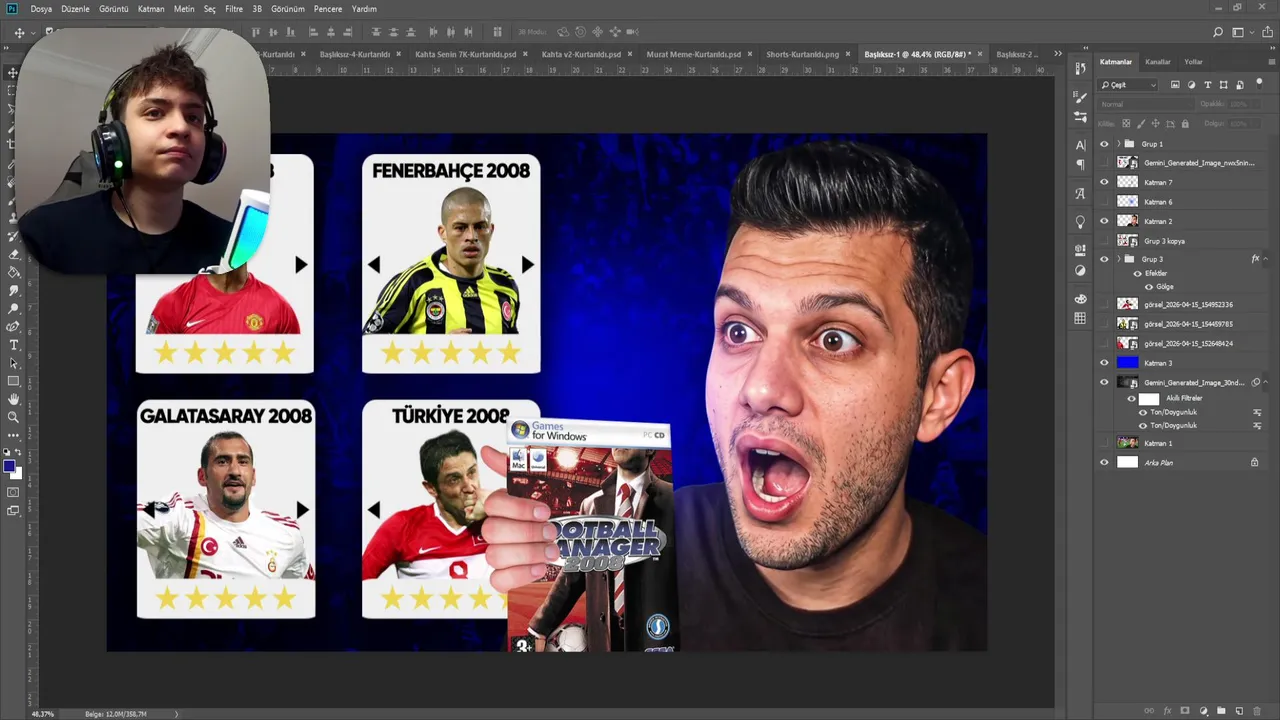The height and width of the screenshot is (720, 1280).
Task: Click the zoom percentage field in the status bar
Action: coord(43,714)
